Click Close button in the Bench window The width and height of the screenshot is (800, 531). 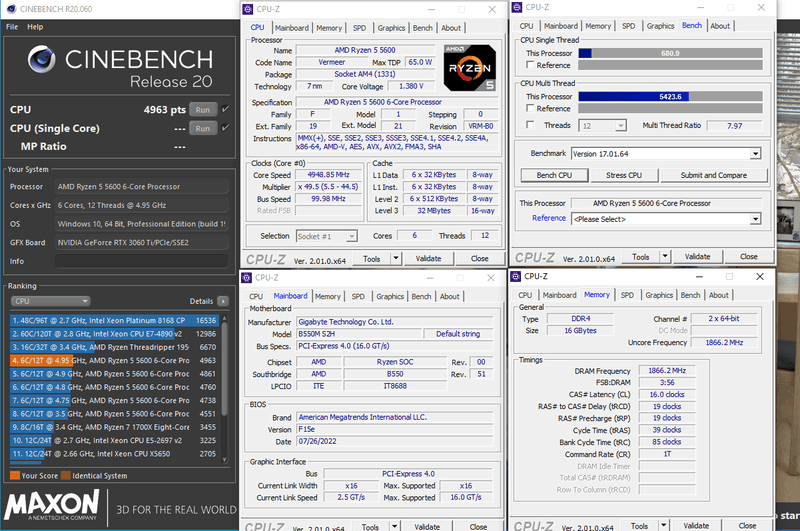coord(748,257)
